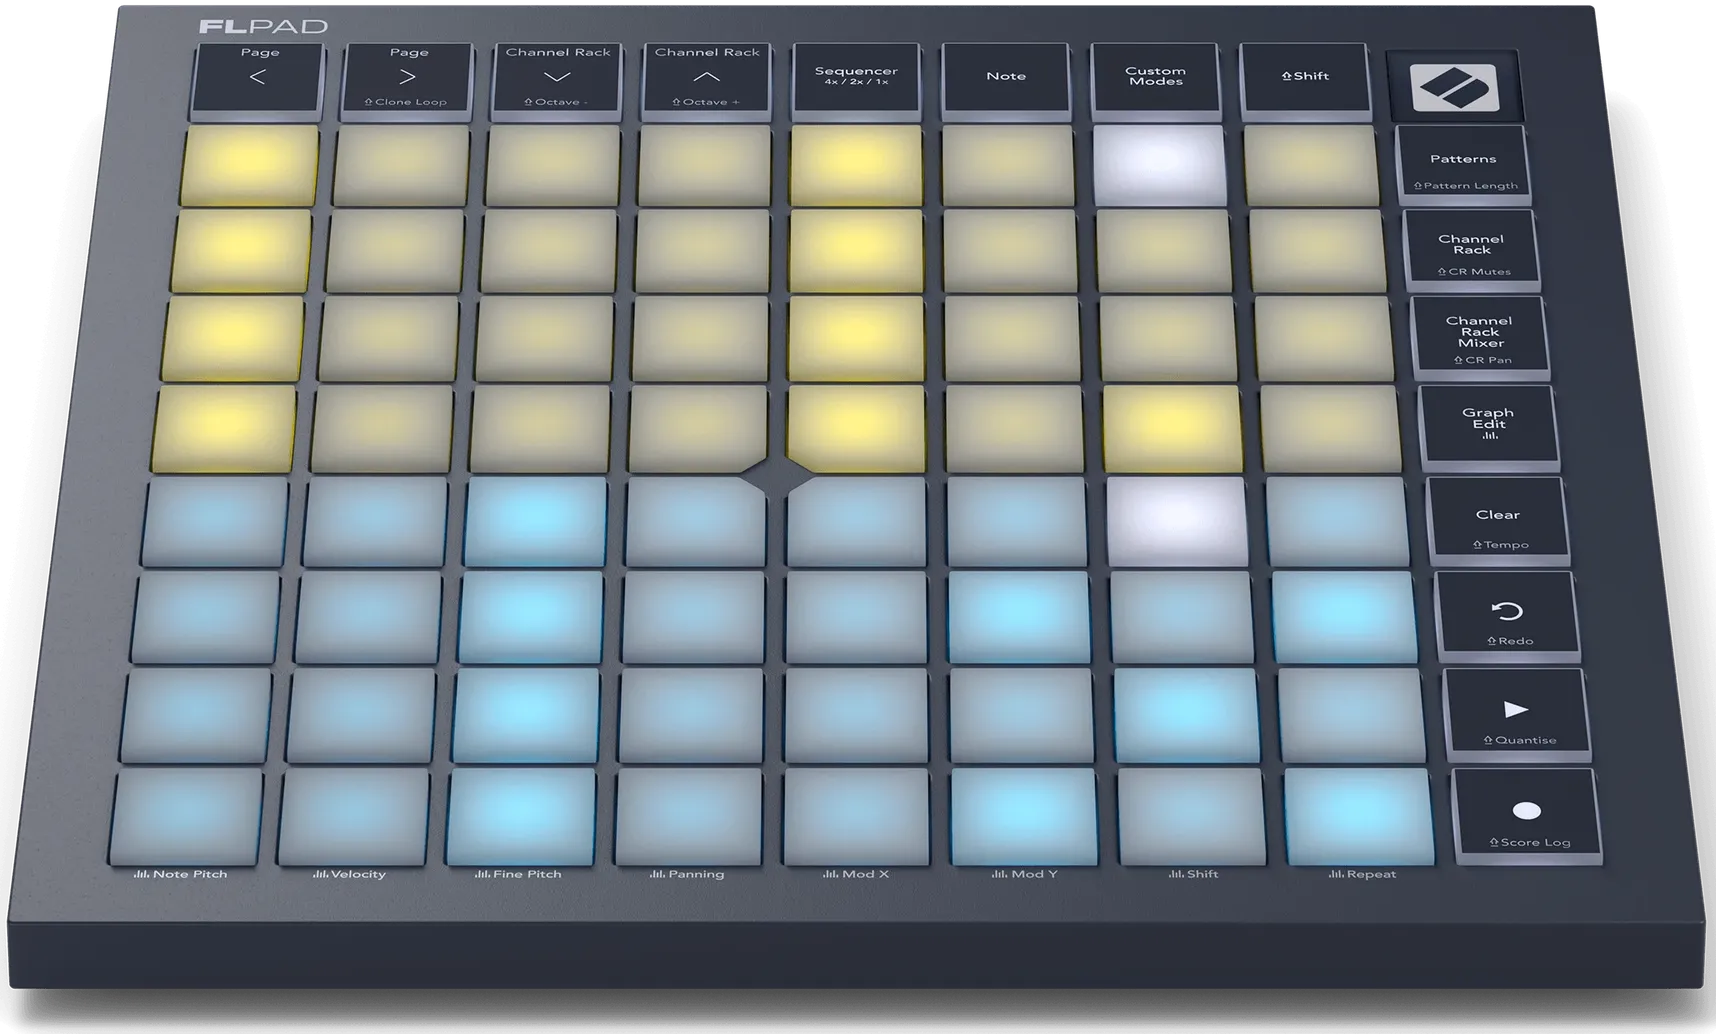
Task: Tap the pad above Note Pitch label
Action: [x=187, y=815]
